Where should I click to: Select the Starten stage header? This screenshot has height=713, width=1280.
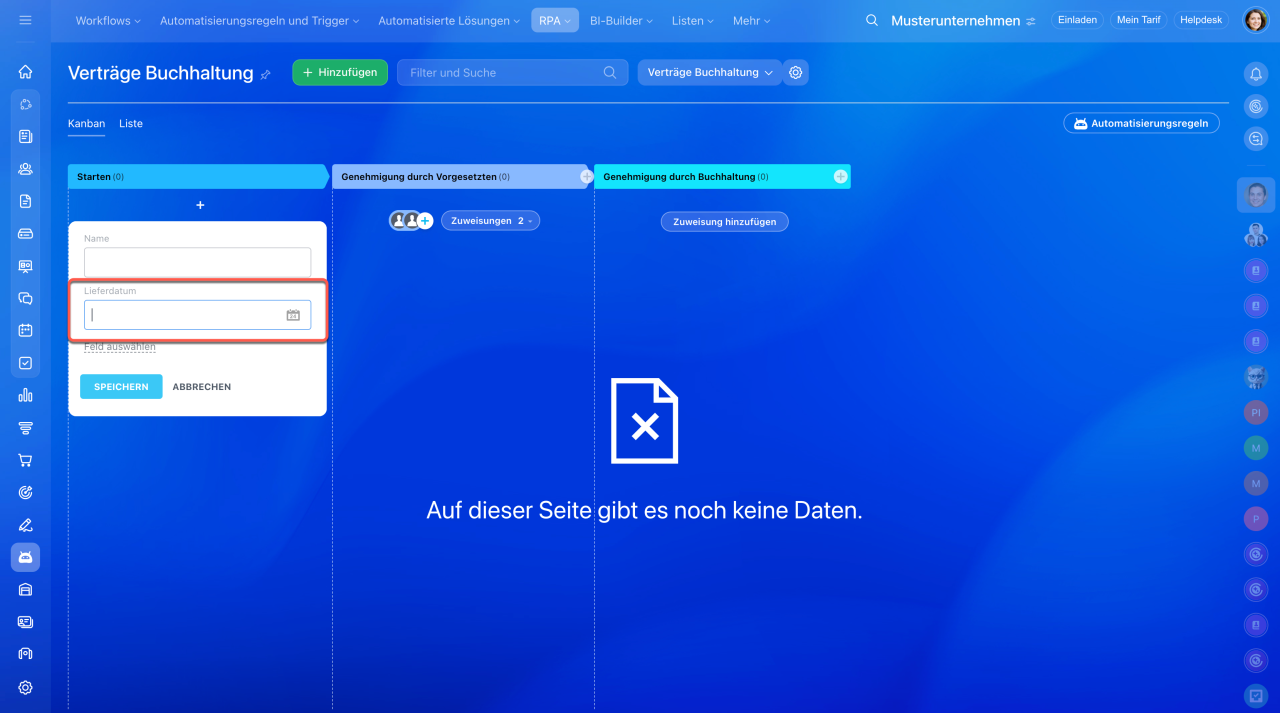(198, 176)
